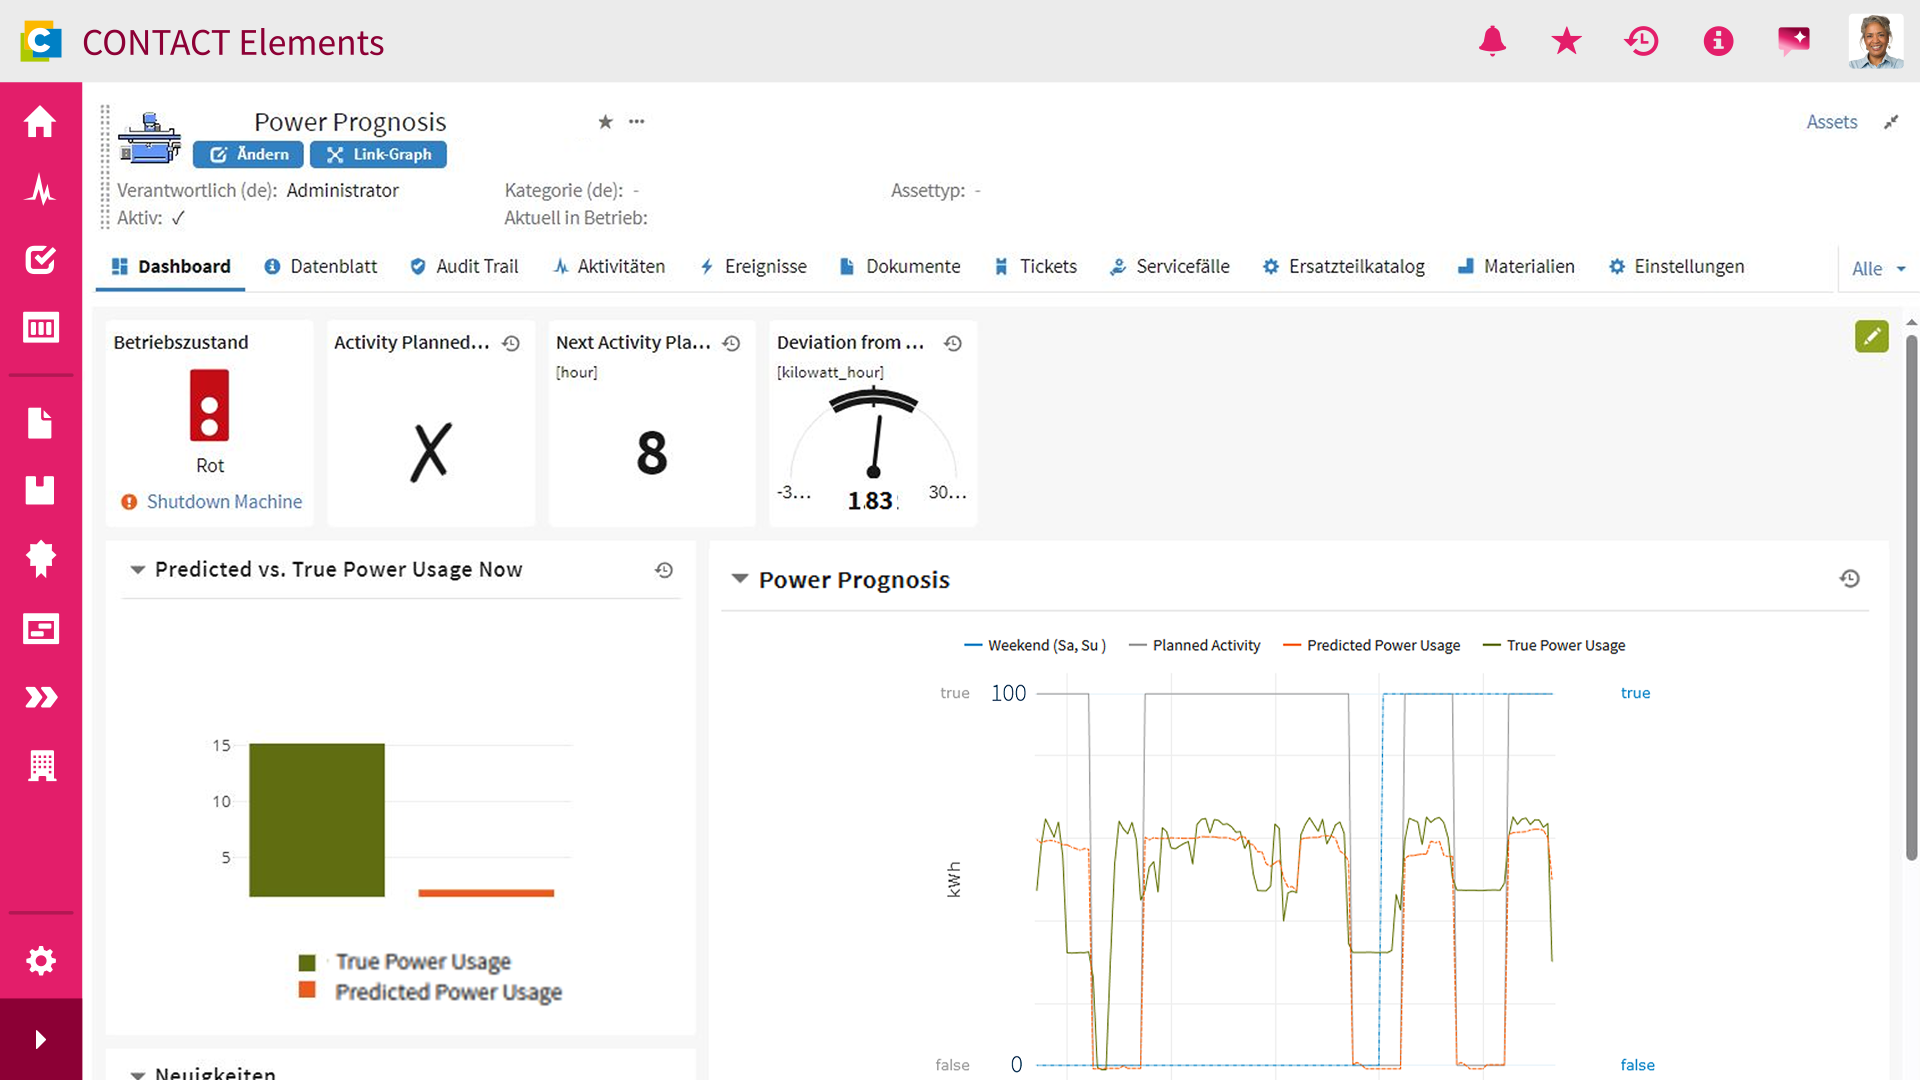Toggle favorite star next to Power Prognosis
1920x1080 pixels.
click(x=605, y=122)
